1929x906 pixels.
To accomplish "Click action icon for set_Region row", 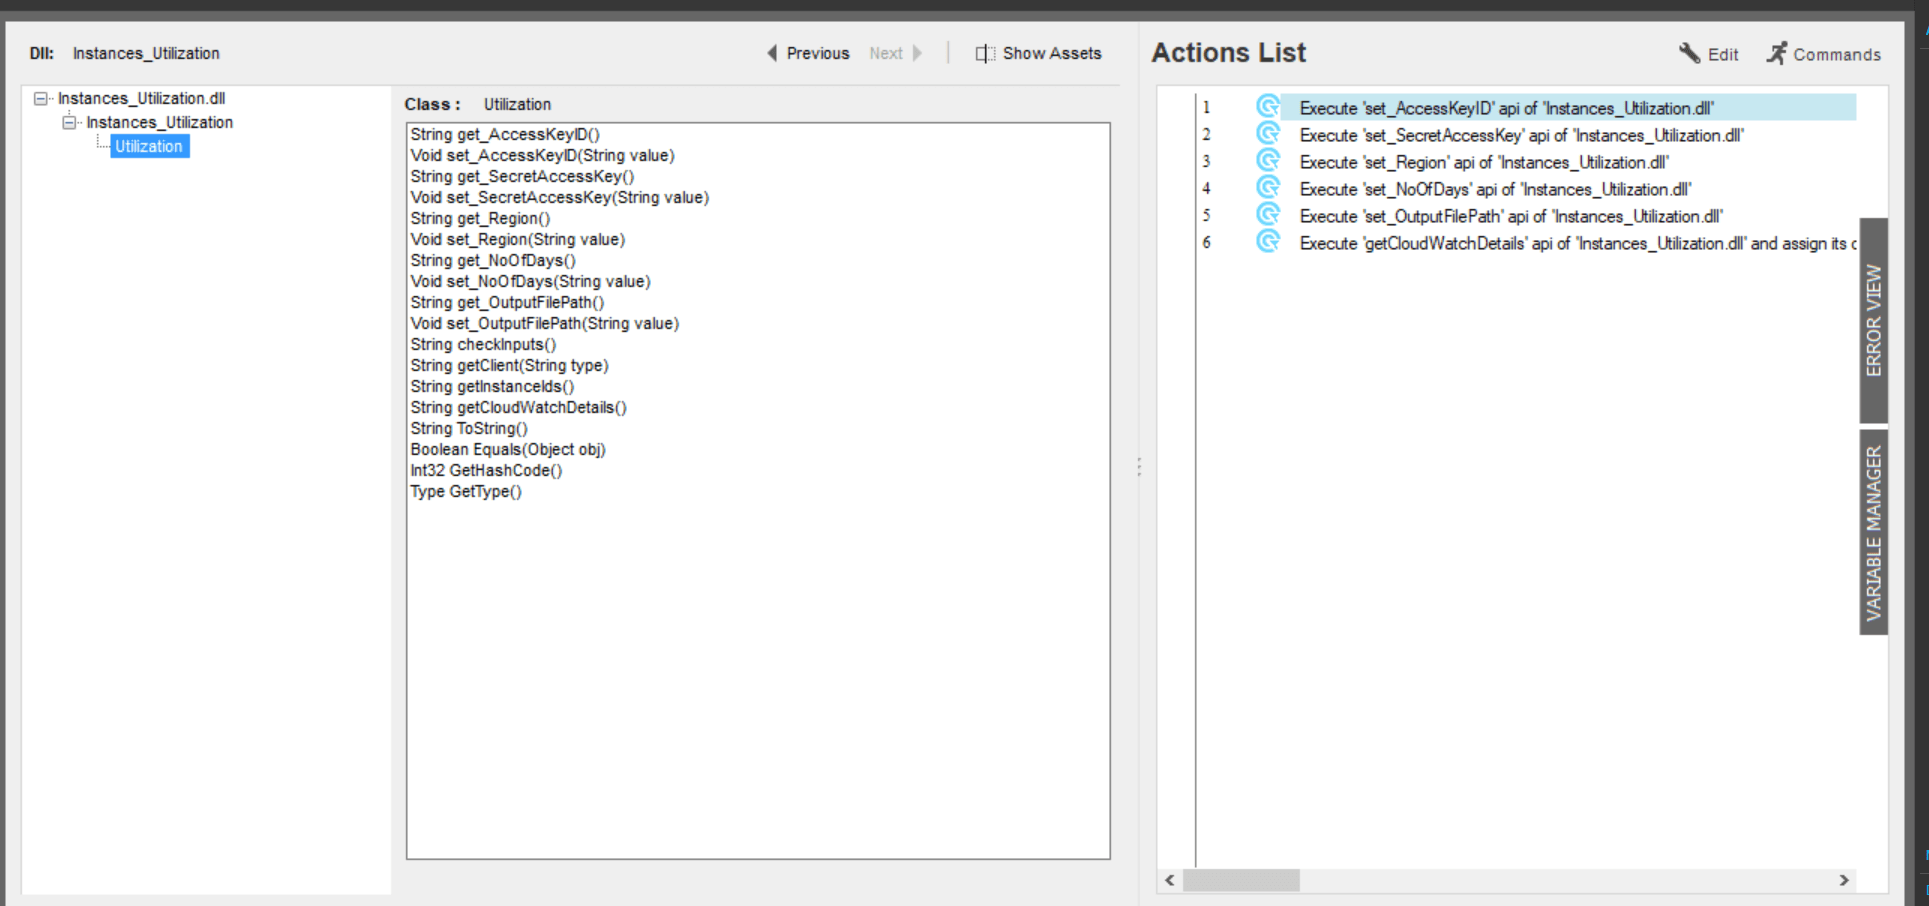I will click(x=1268, y=161).
